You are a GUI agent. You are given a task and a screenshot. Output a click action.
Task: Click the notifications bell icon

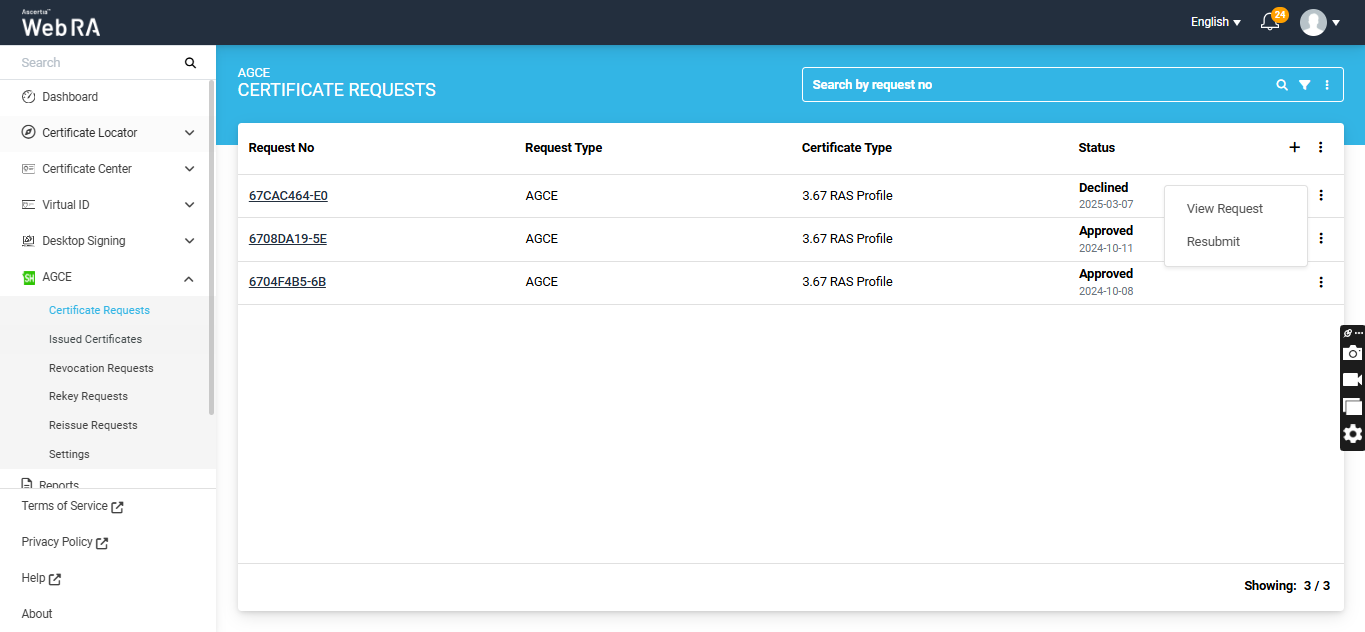pos(1270,22)
